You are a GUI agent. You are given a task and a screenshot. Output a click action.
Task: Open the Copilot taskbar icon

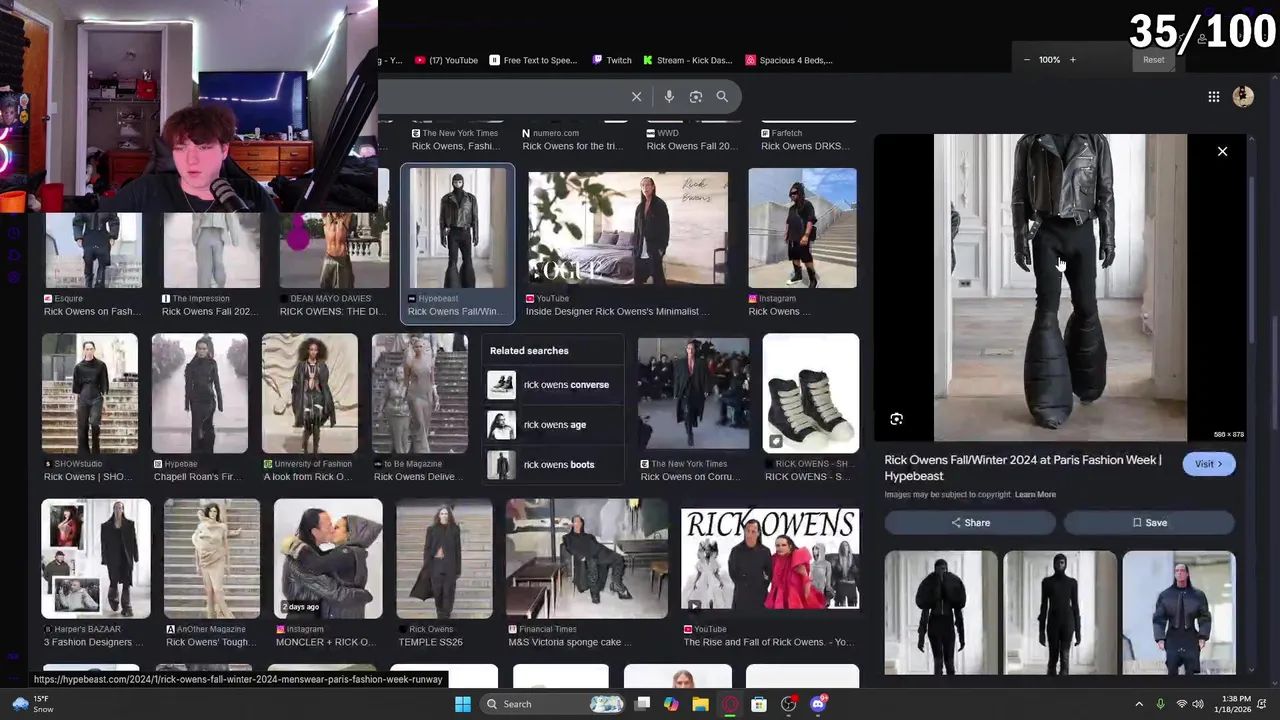tap(671, 704)
